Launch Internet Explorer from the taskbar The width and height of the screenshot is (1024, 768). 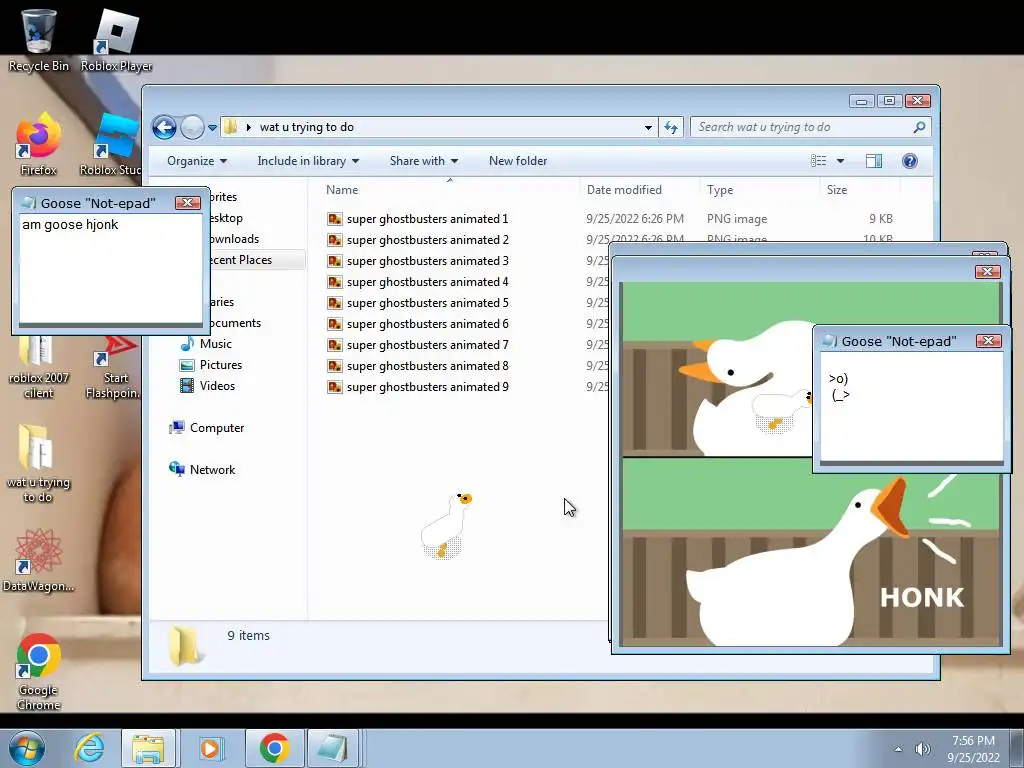89,748
